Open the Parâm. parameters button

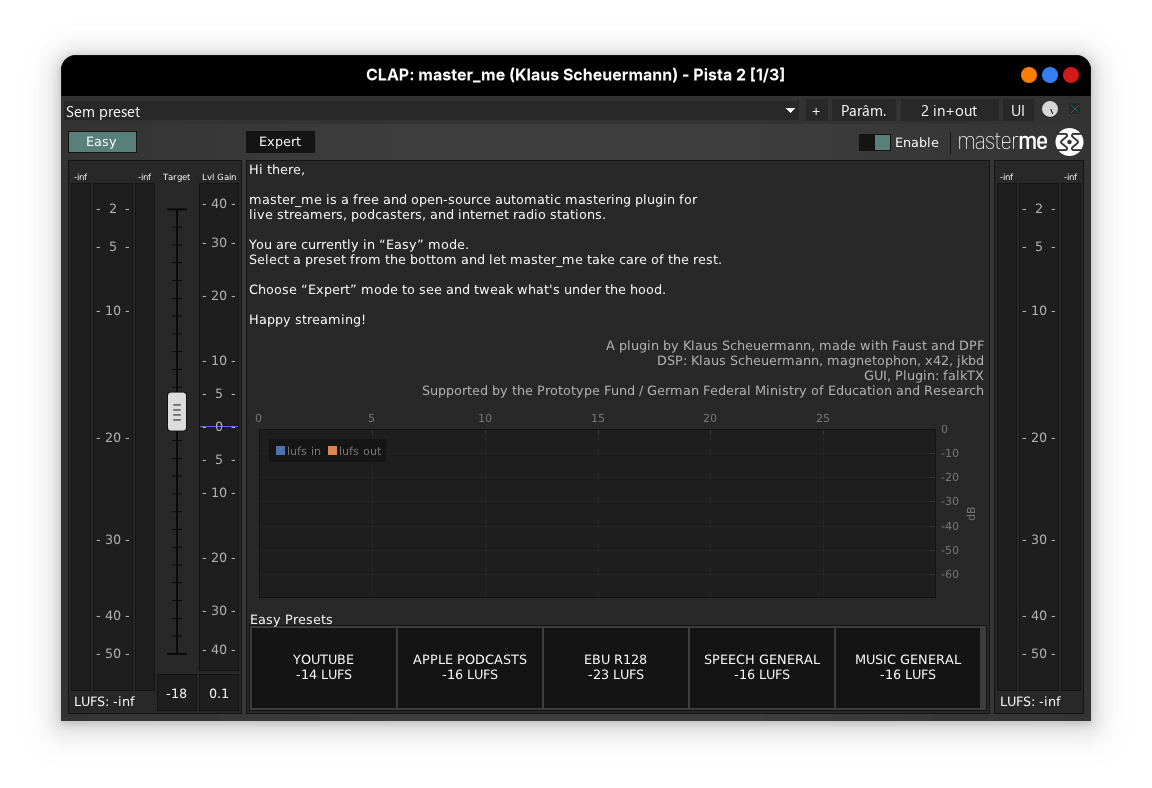(x=863, y=111)
